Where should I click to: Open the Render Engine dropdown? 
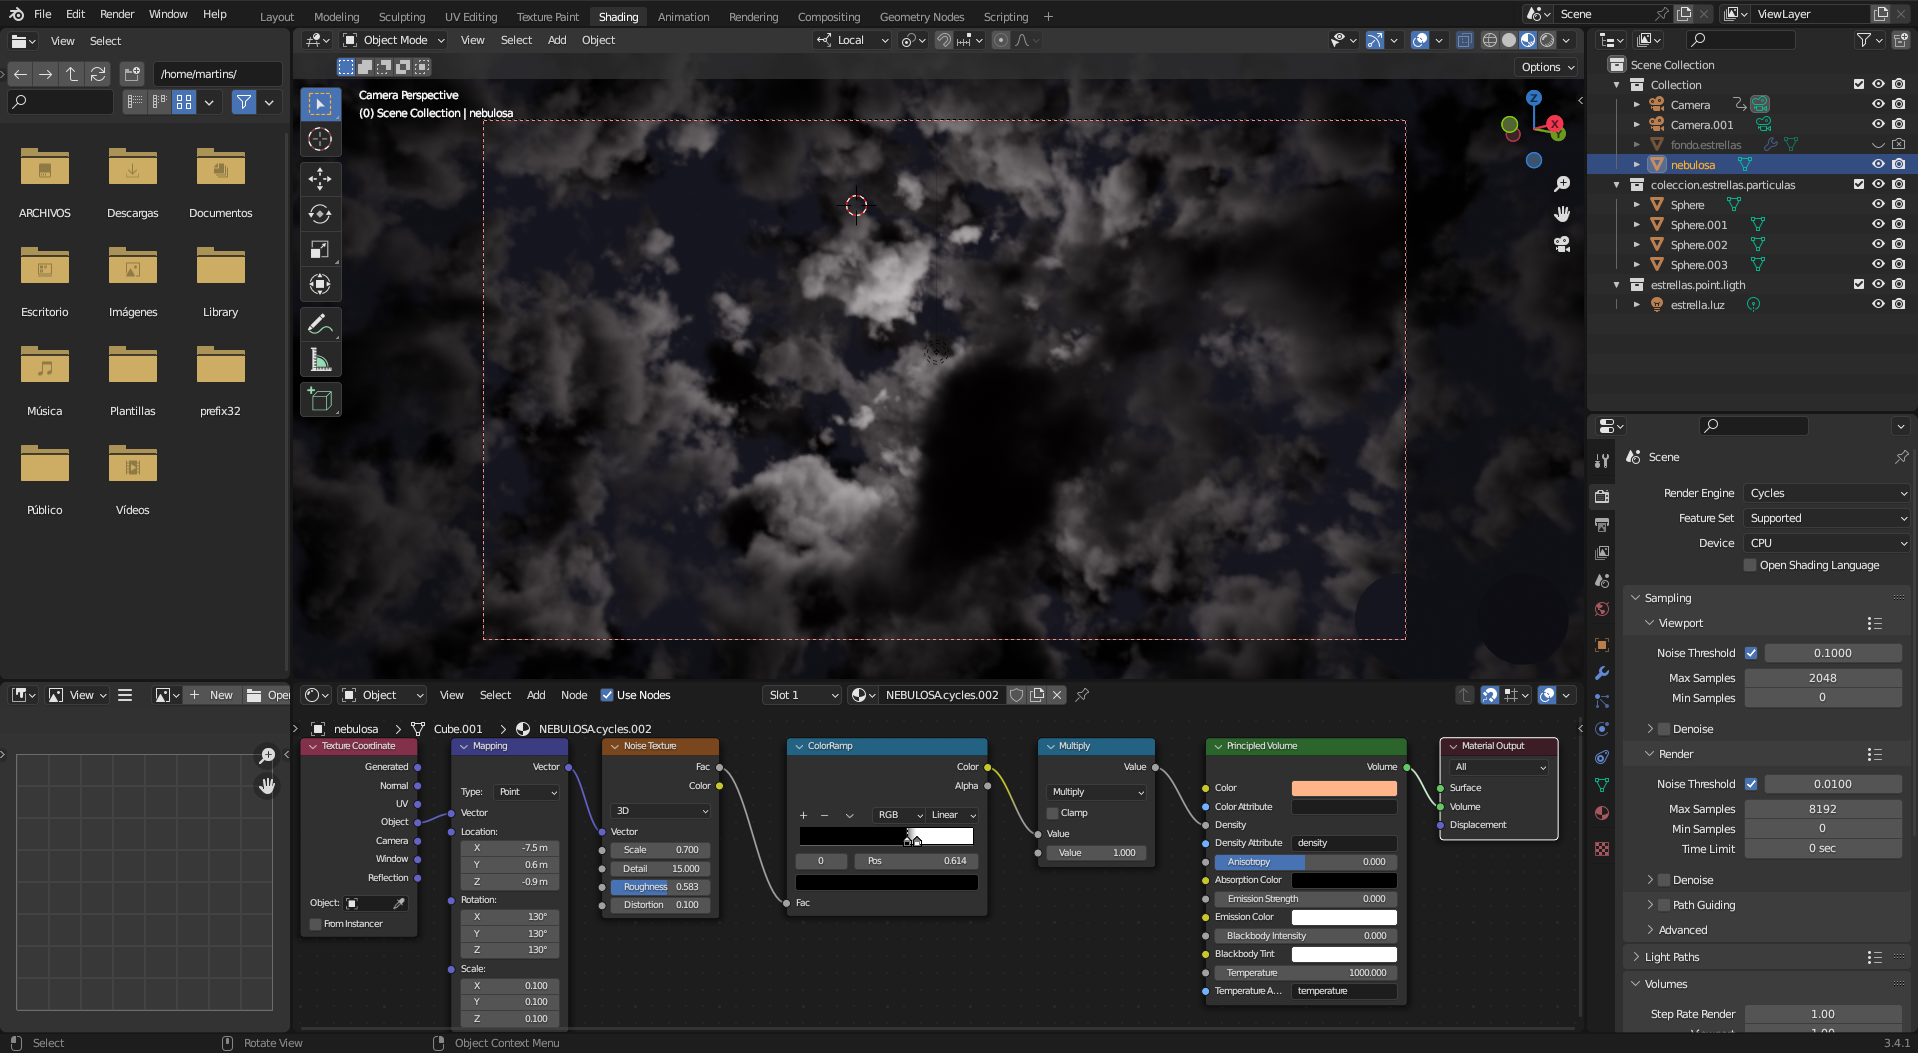1828,493
